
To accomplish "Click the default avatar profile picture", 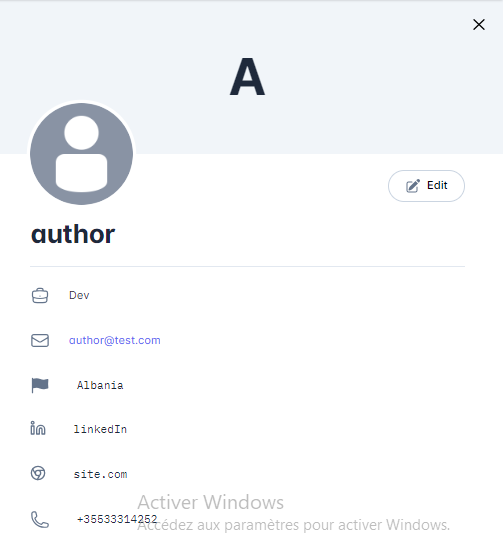I will click(x=81, y=154).
